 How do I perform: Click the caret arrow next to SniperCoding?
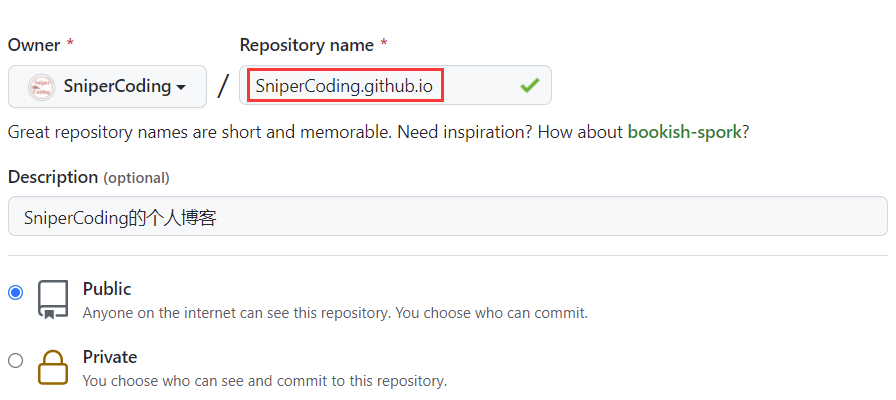[x=181, y=87]
